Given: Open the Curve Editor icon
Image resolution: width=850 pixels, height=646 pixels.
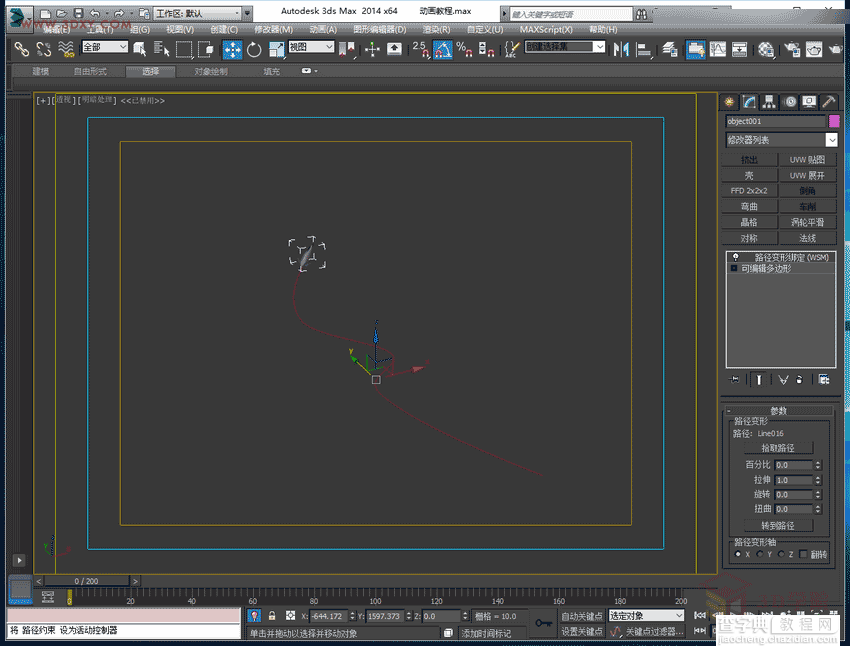Looking at the screenshot, I should [x=718, y=49].
